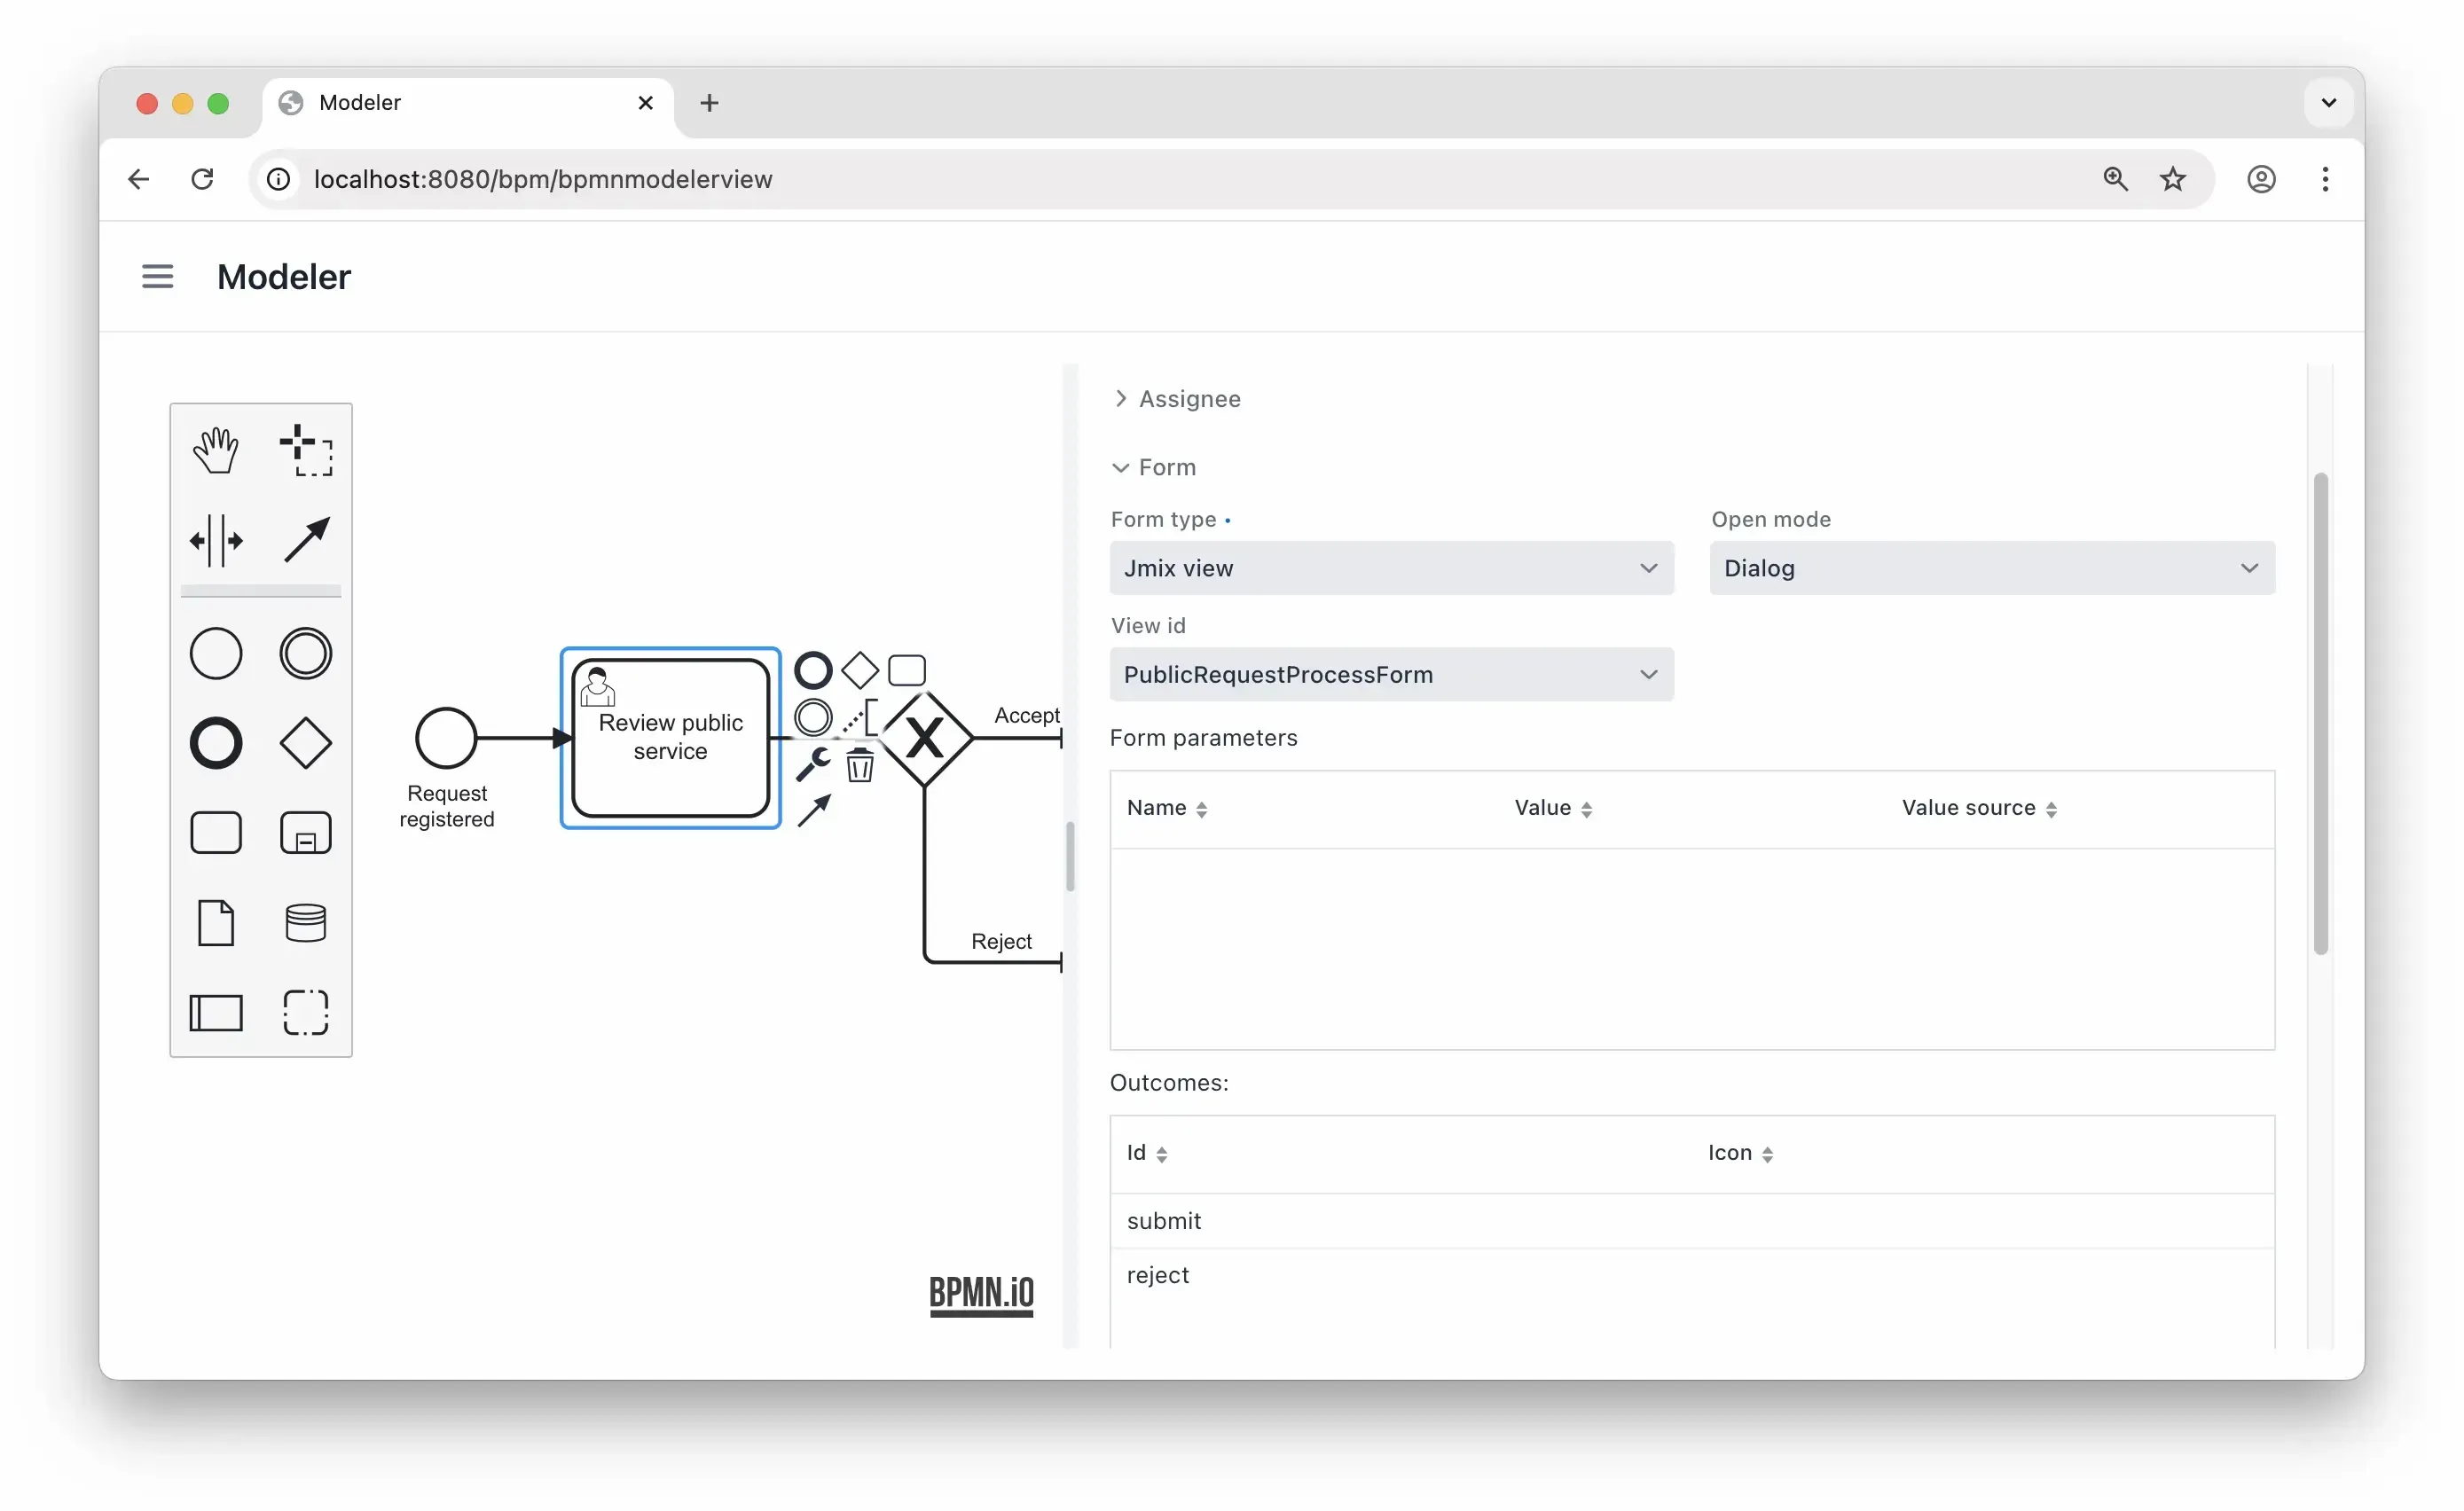Open the hamburger navigation menu

click(157, 277)
